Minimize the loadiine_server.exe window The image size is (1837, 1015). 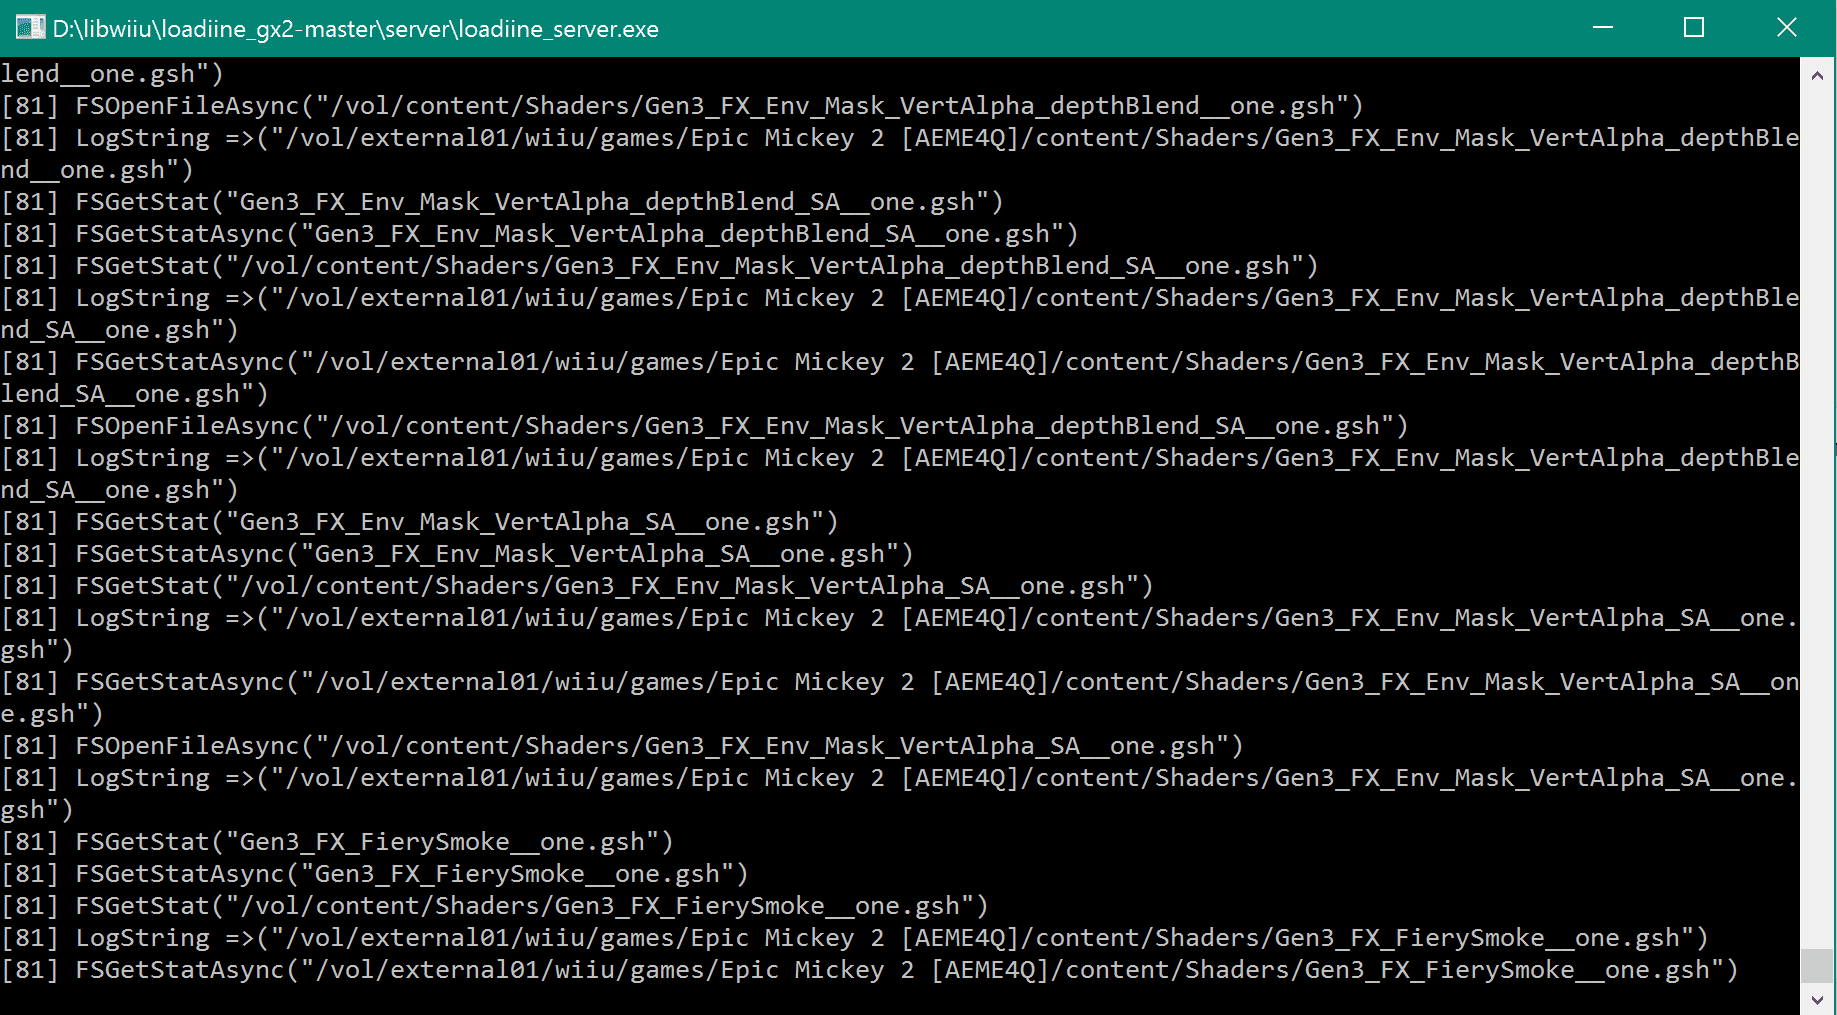tap(1603, 28)
